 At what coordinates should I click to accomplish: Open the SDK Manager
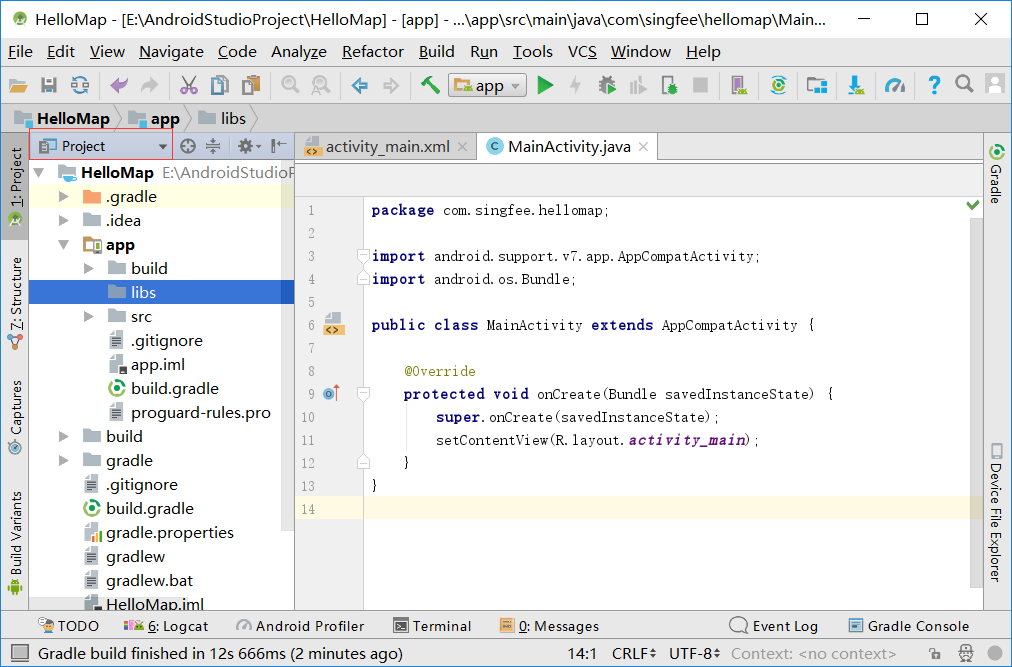point(856,85)
